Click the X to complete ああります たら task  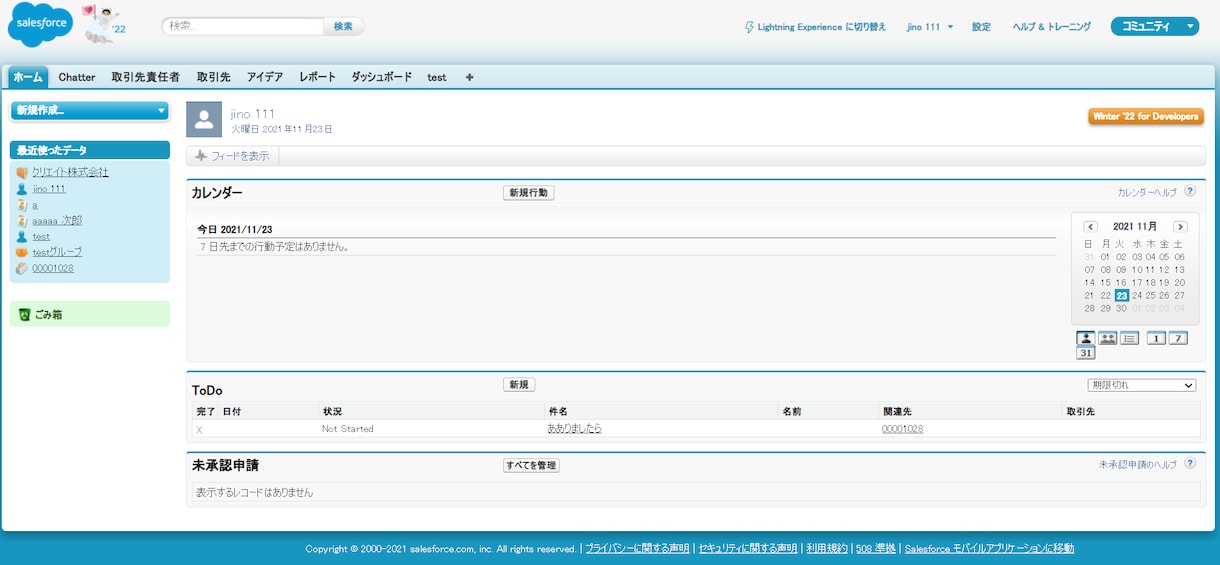[199, 429]
